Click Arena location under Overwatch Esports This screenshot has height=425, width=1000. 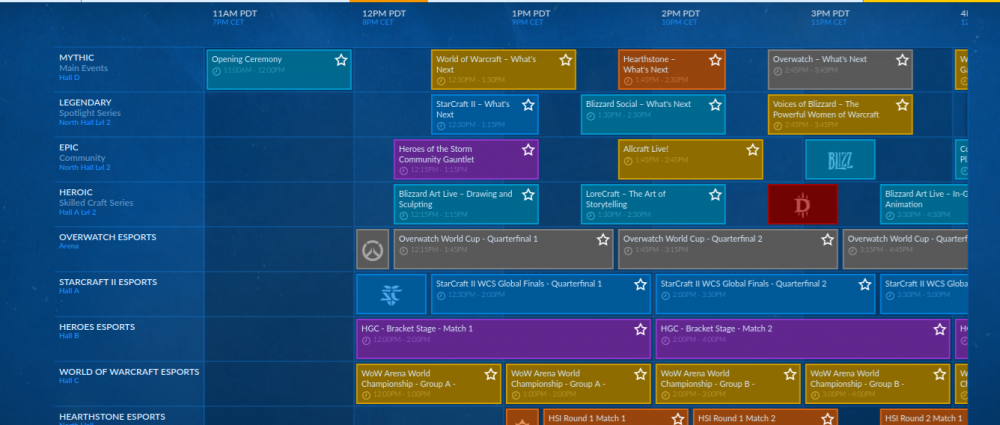(x=69, y=246)
